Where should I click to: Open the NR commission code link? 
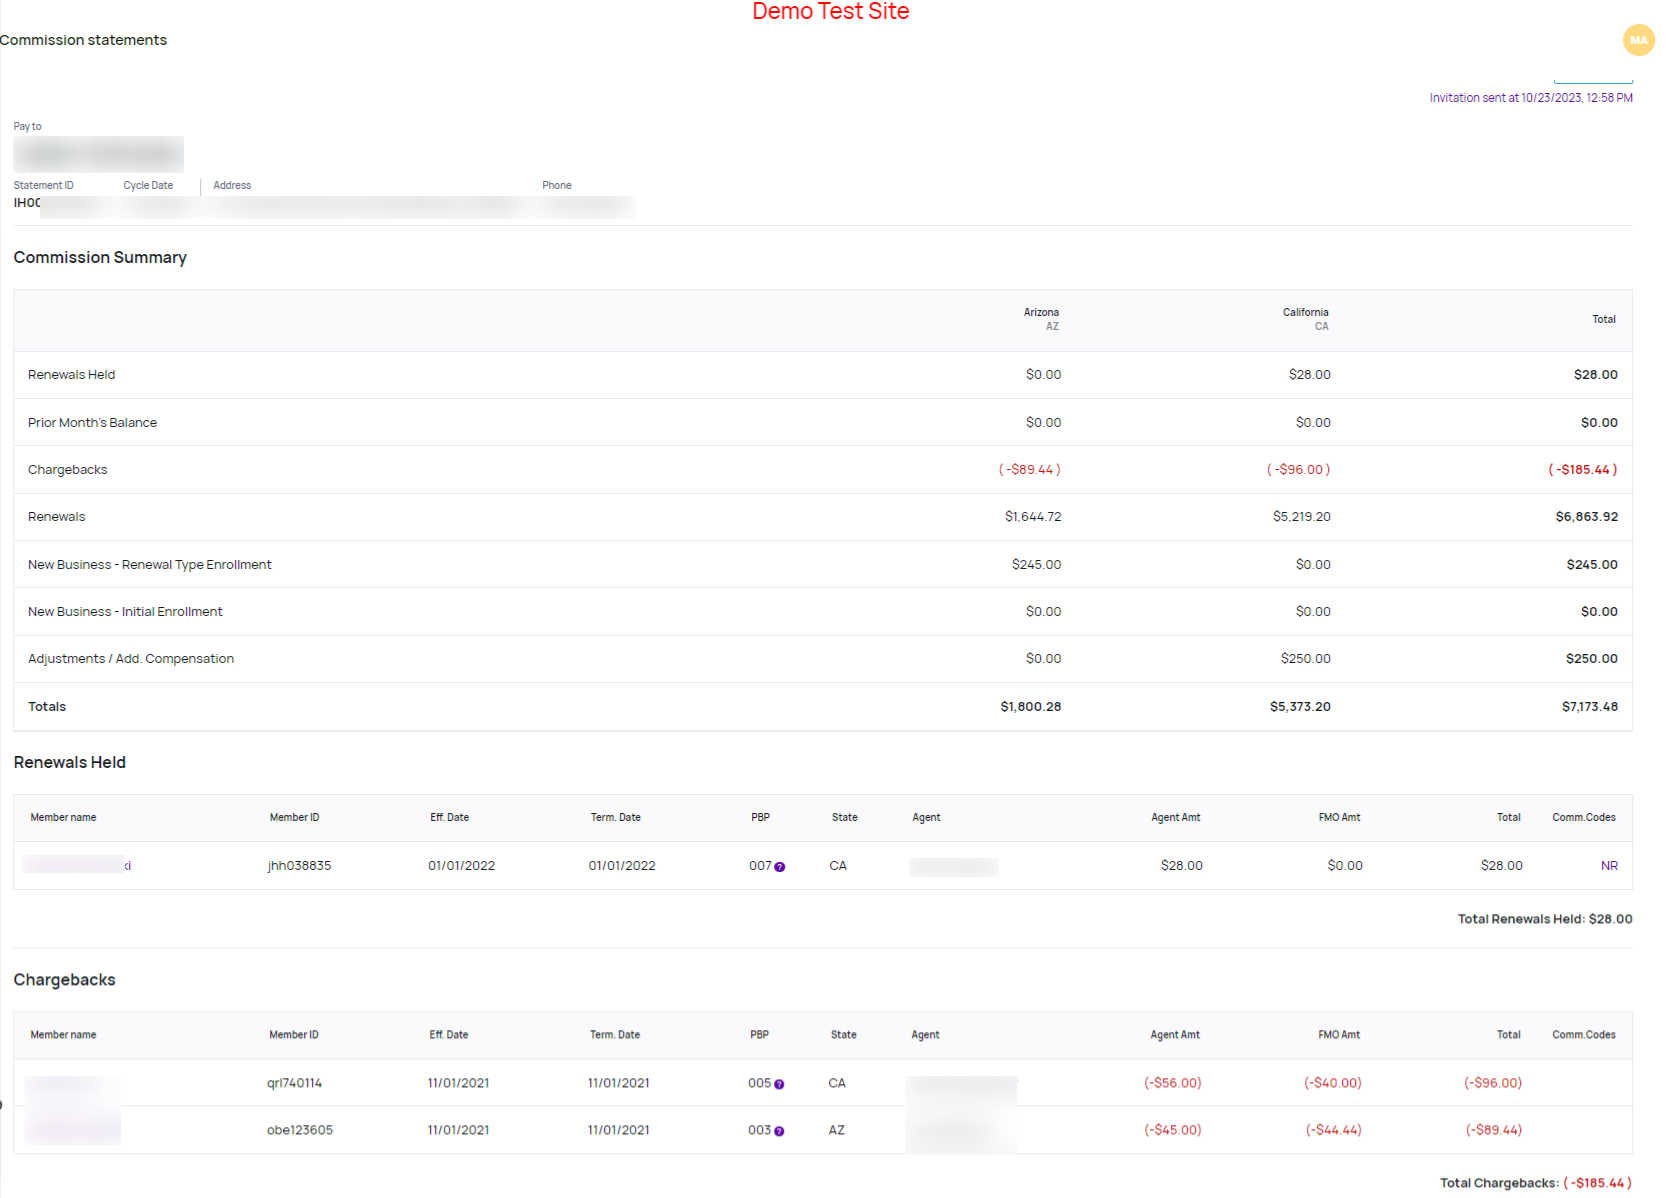tap(1609, 866)
